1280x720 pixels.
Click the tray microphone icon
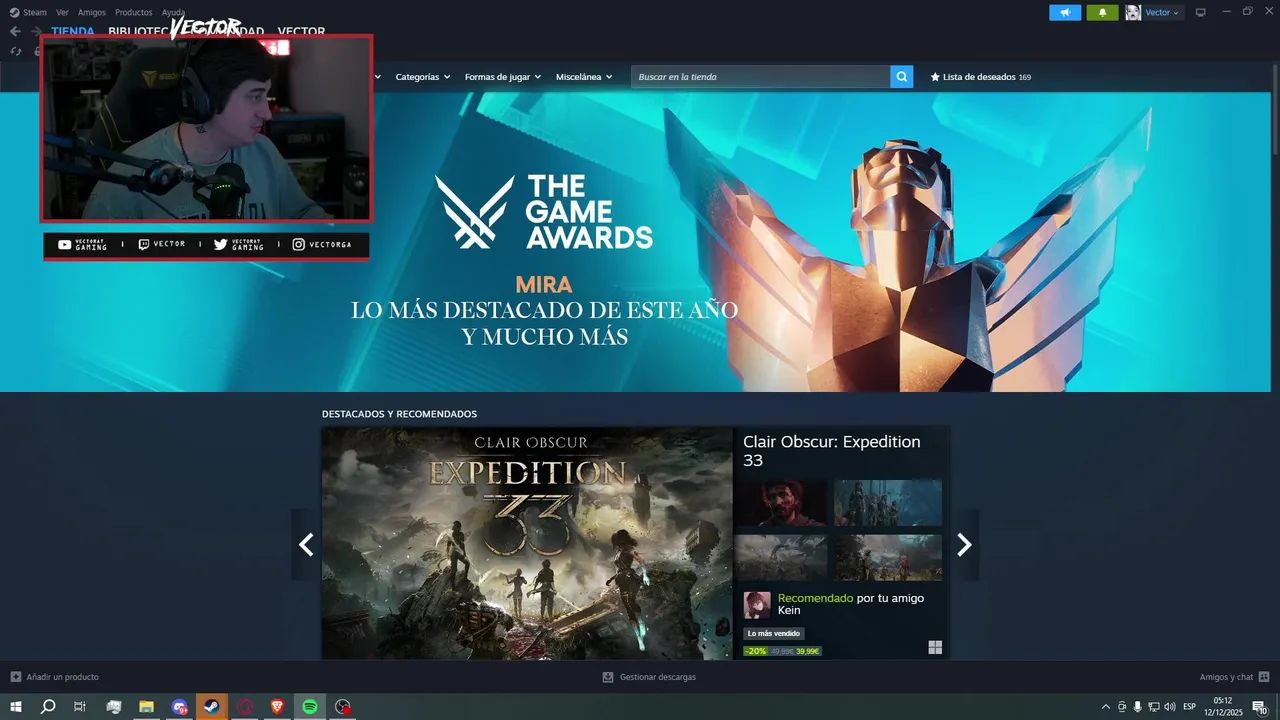[x=1137, y=707]
